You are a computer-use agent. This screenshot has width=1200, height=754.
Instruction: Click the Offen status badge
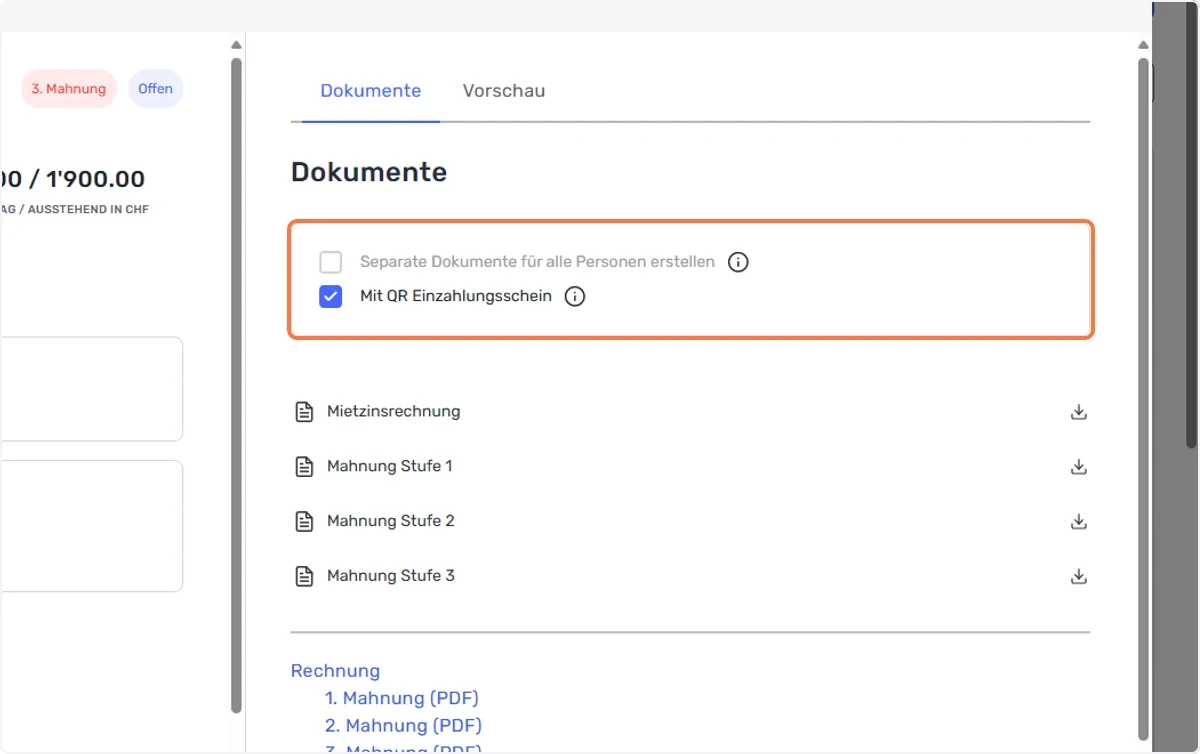click(156, 89)
